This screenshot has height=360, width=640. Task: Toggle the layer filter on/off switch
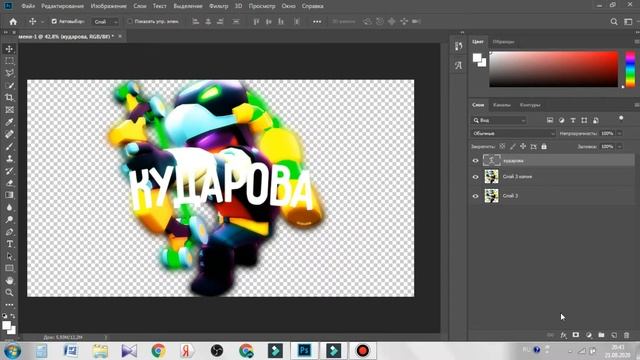tap(621, 119)
